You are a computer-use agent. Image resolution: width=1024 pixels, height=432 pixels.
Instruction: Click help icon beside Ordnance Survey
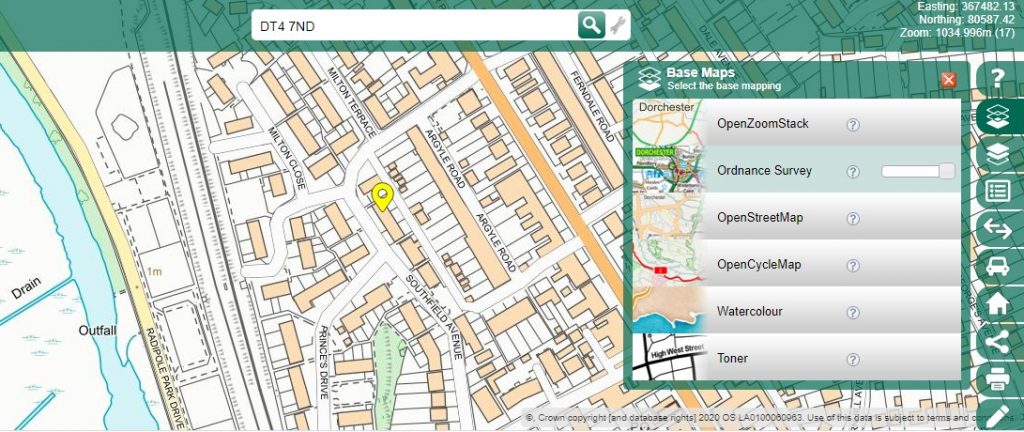tap(853, 172)
